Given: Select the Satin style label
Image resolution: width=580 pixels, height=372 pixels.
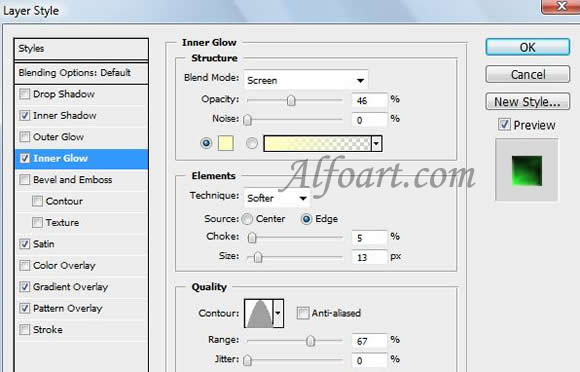Looking at the screenshot, I should [44, 244].
